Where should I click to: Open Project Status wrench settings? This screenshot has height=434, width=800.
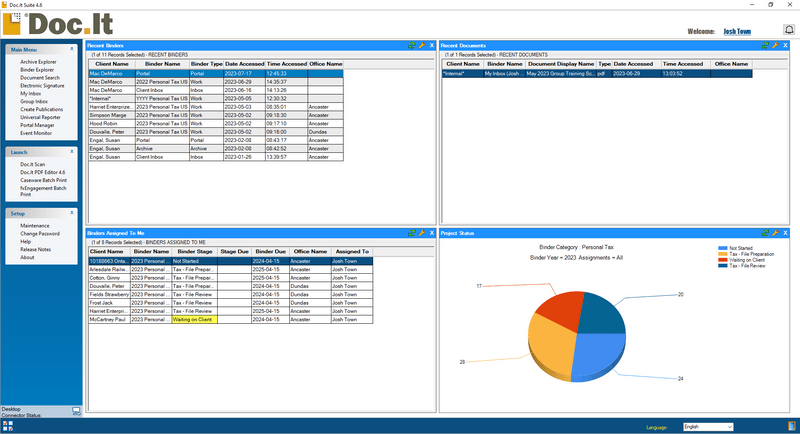tap(776, 233)
